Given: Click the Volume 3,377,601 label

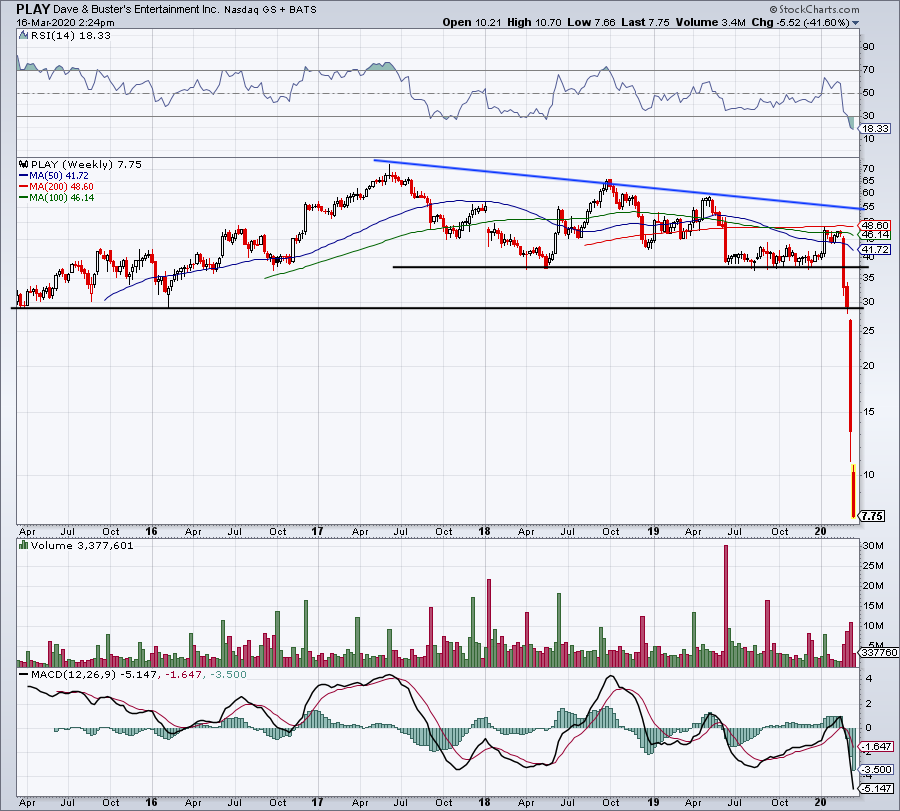Looking at the screenshot, I should 82,546.
